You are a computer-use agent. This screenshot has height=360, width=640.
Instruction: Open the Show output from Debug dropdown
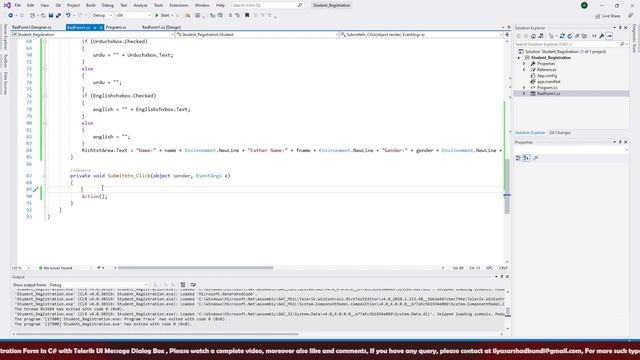98,285
